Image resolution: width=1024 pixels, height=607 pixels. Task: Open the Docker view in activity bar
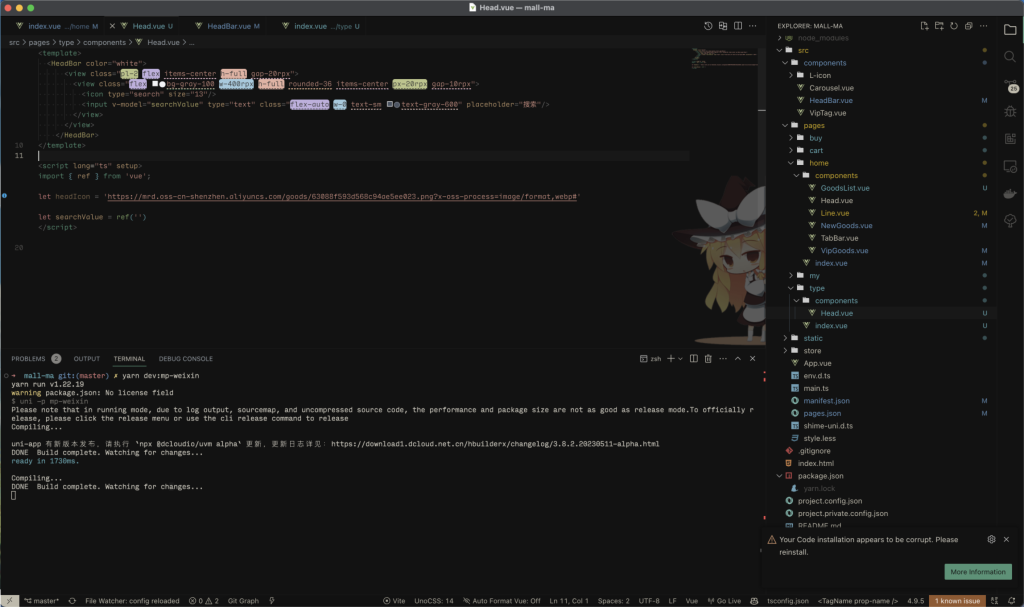1009,193
